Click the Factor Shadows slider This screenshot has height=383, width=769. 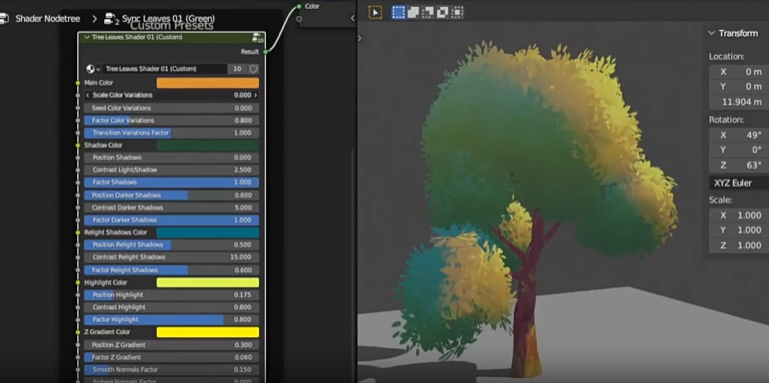point(172,182)
